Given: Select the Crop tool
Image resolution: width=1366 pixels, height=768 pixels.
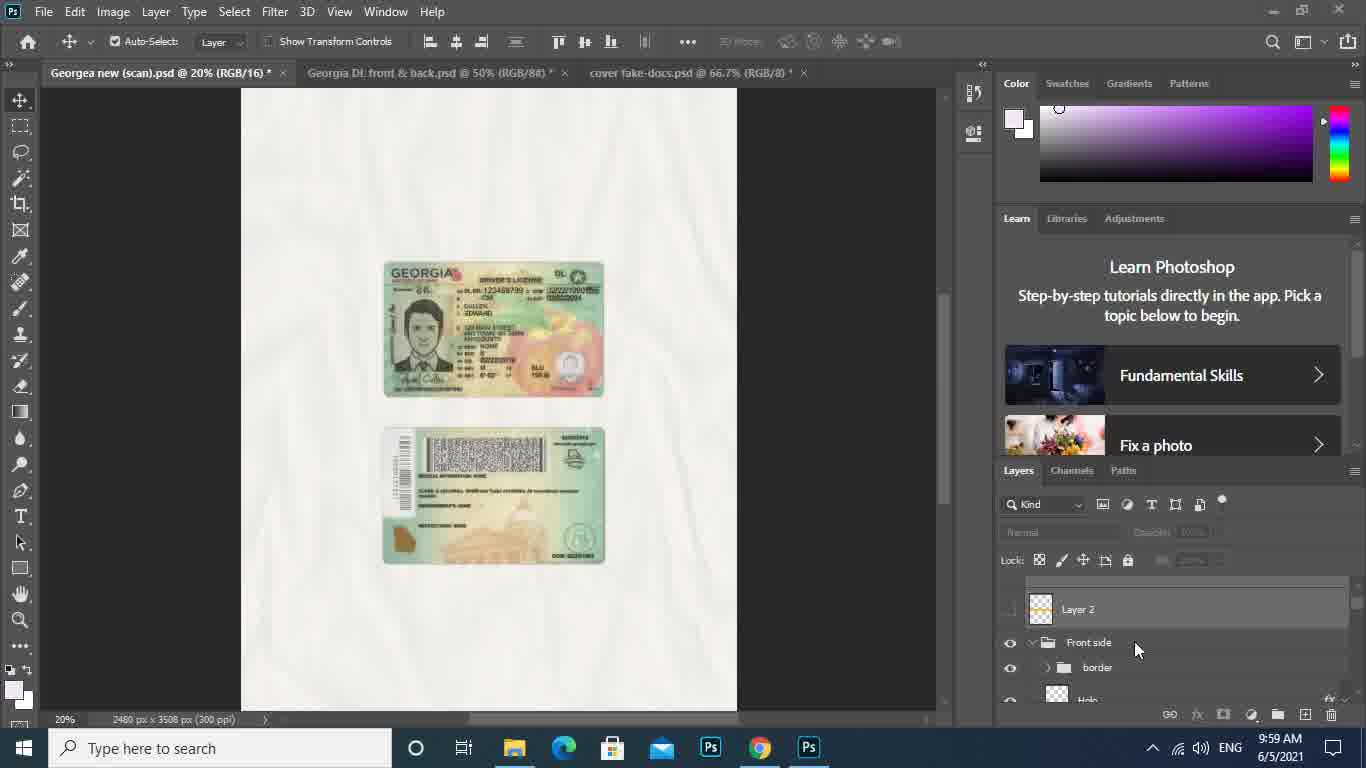Looking at the screenshot, I should [20, 204].
